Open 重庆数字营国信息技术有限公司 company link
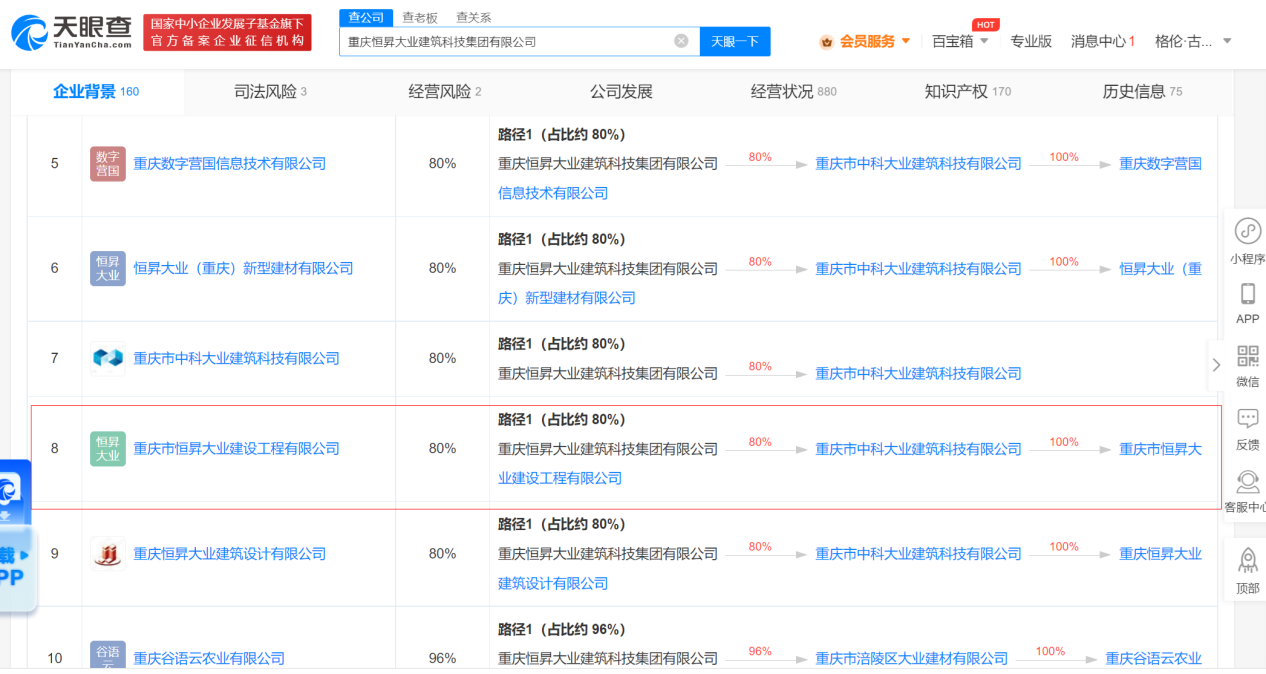 pyautogui.click(x=230, y=163)
